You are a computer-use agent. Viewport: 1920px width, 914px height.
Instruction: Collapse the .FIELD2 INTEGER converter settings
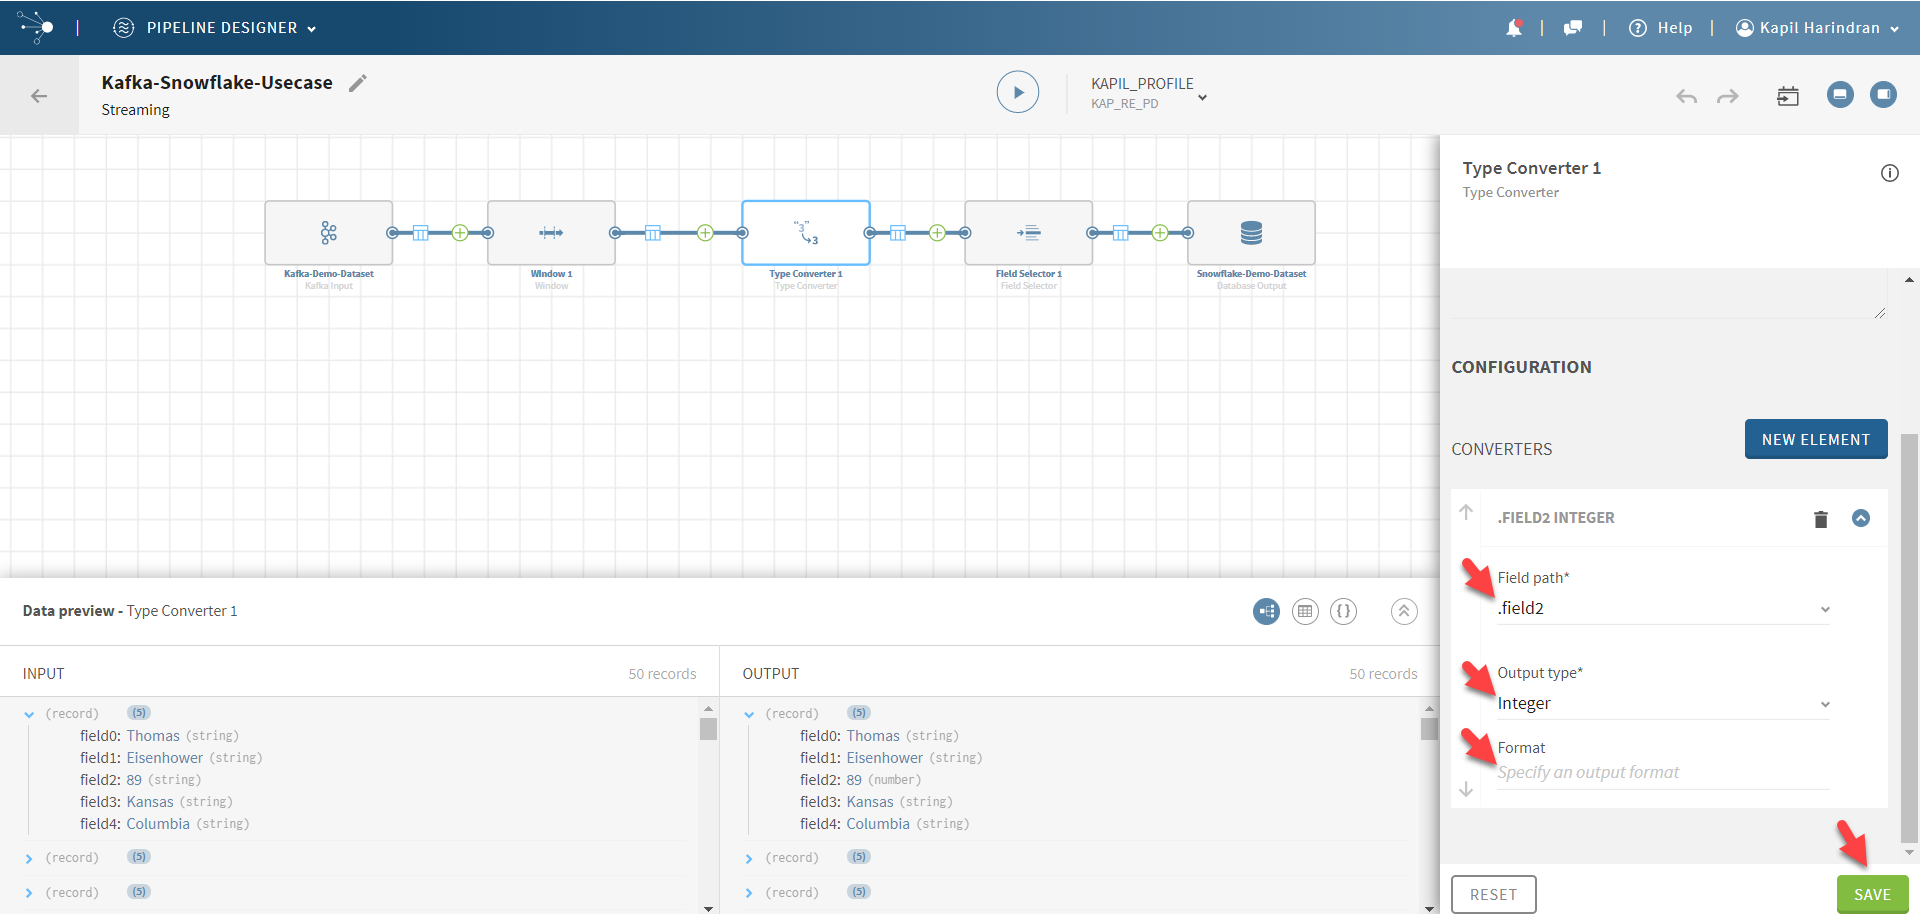(x=1861, y=519)
